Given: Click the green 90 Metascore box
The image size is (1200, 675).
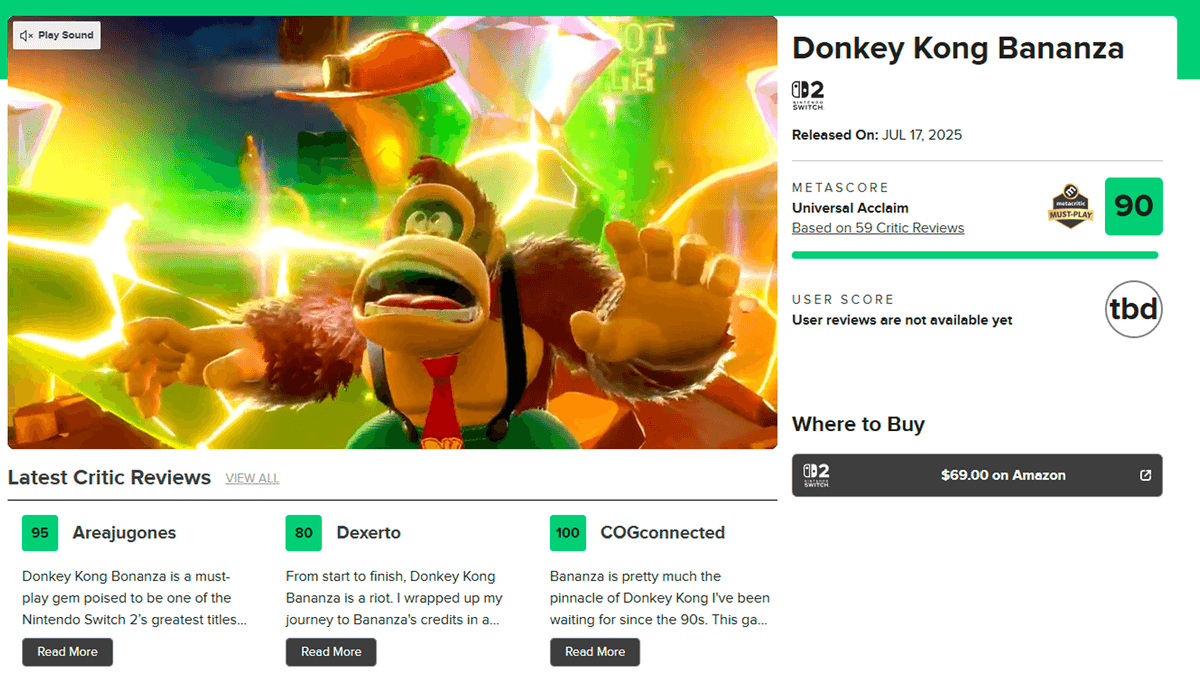Looking at the screenshot, I should pyautogui.click(x=1133, y=206).
